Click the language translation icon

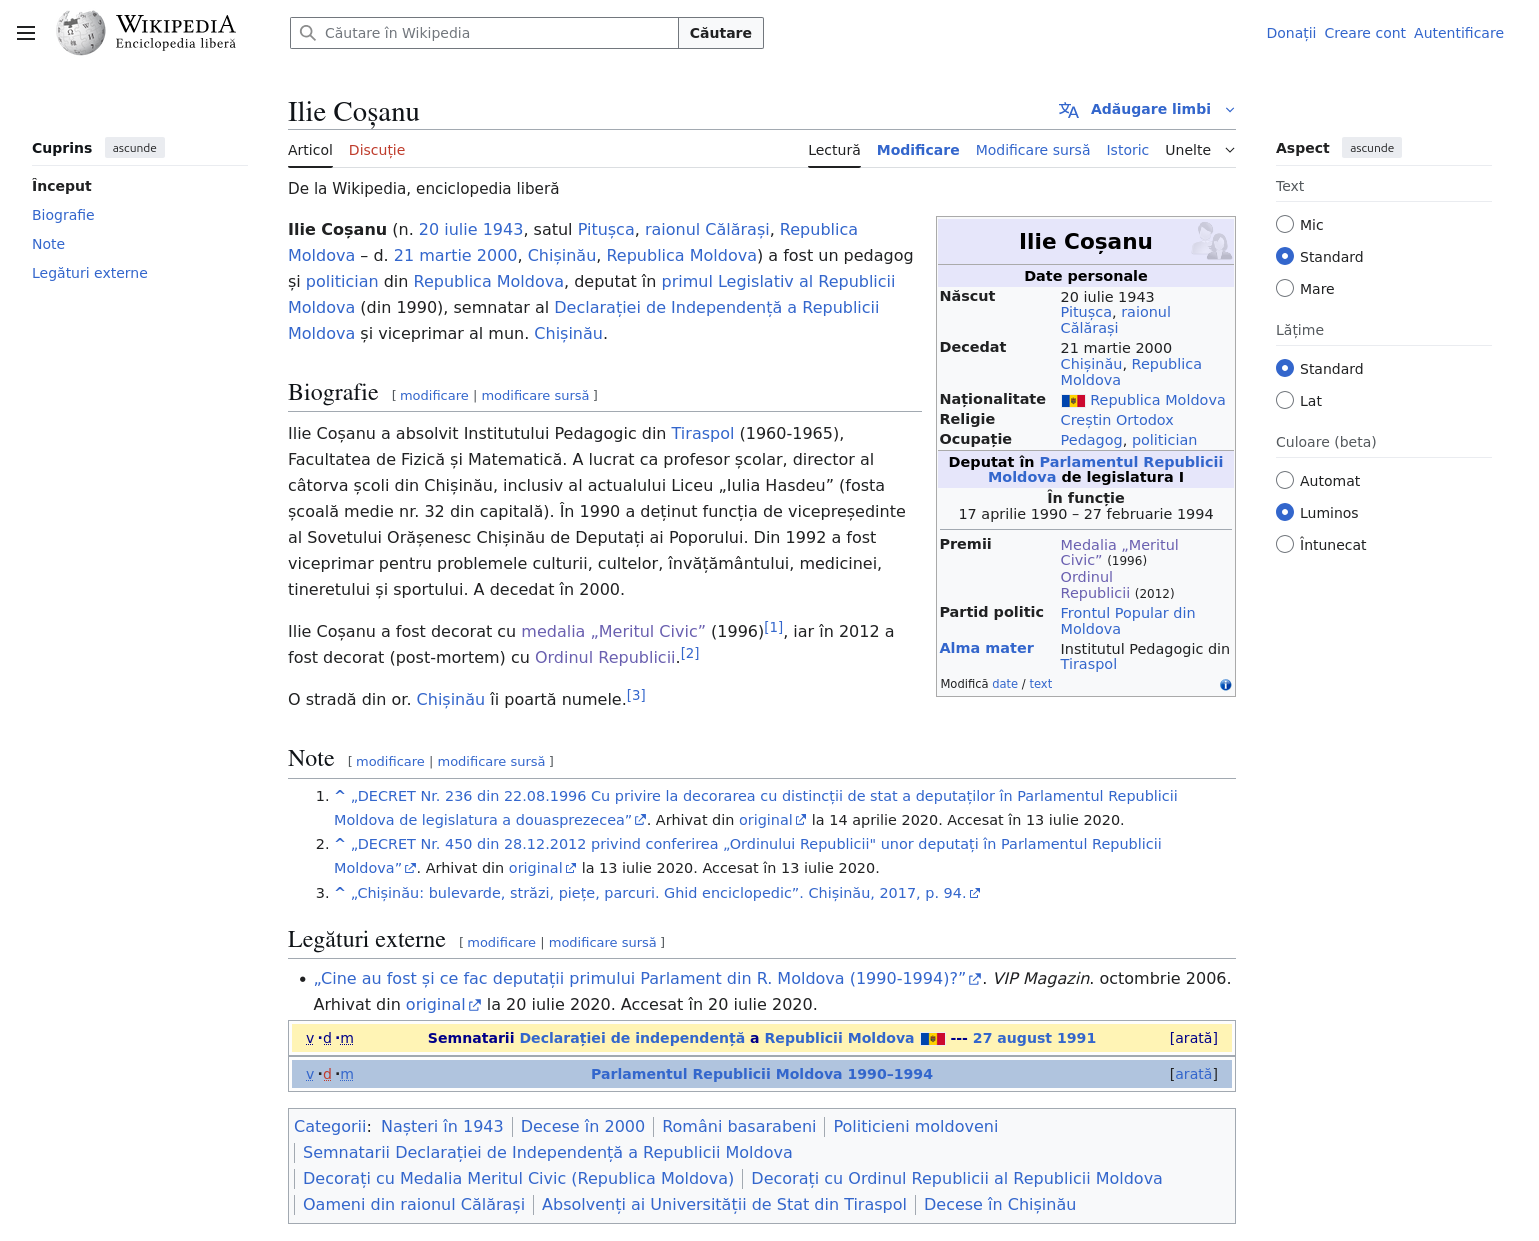[1069, 110]
